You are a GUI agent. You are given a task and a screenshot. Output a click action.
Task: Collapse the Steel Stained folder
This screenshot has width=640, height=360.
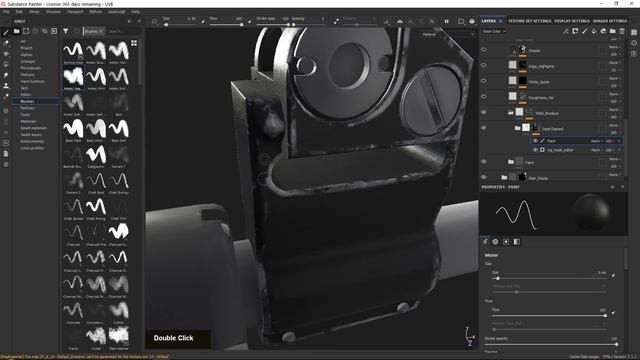[517, 128]
